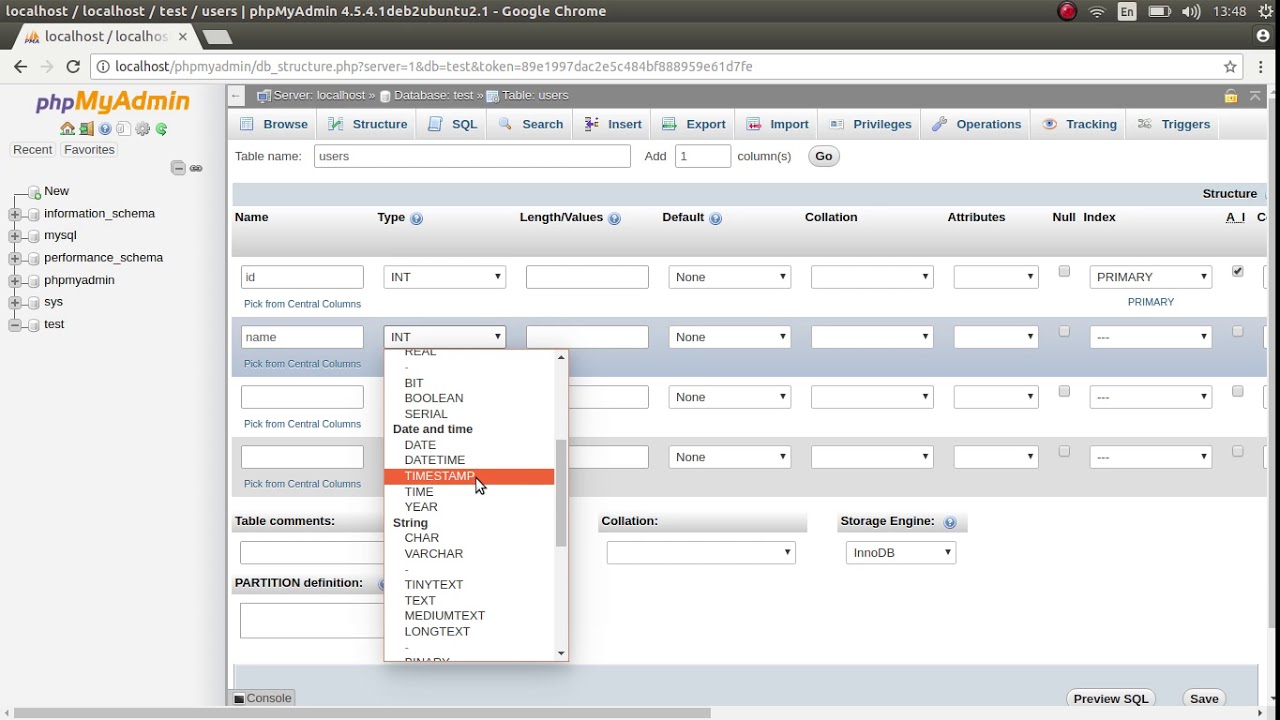Click the Save button
1280x720 pixels.
pyautogui.click(x=1204, y=699)
